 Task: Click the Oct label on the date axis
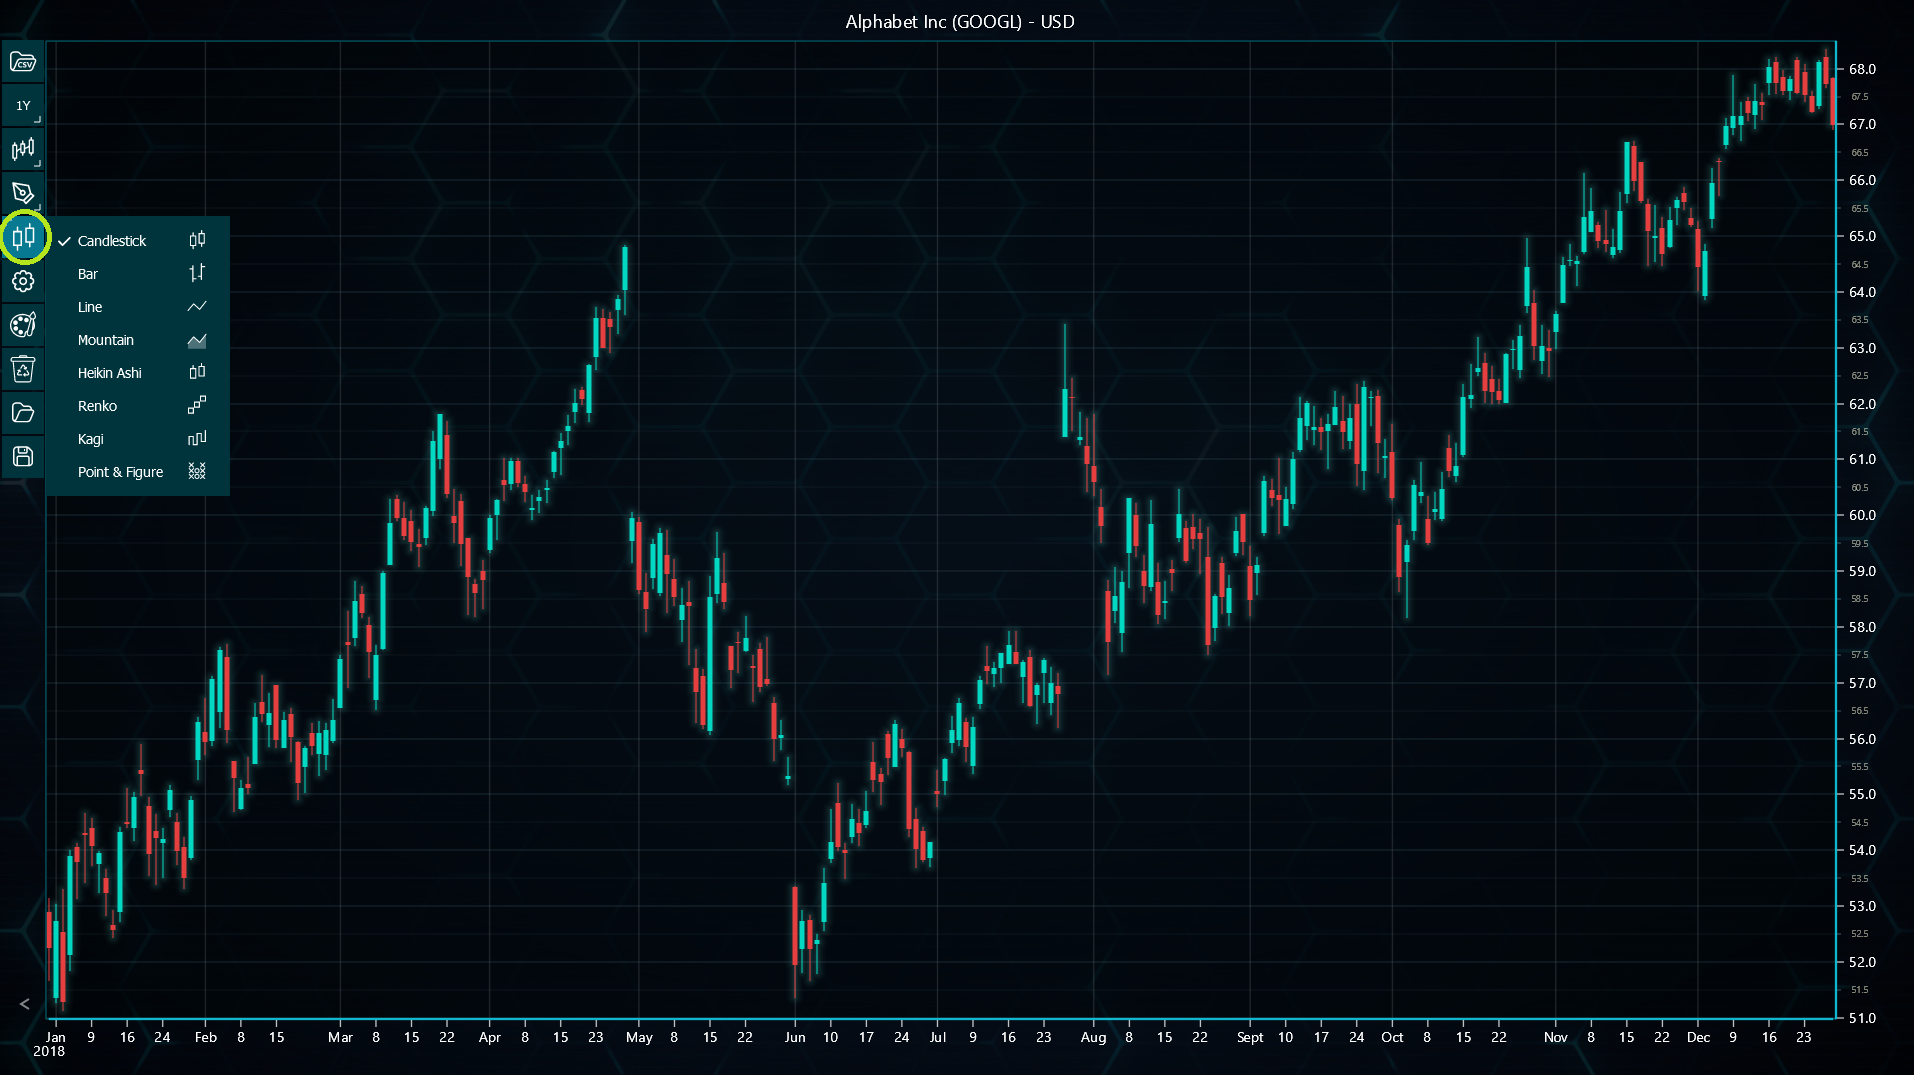[1392, 1037]
